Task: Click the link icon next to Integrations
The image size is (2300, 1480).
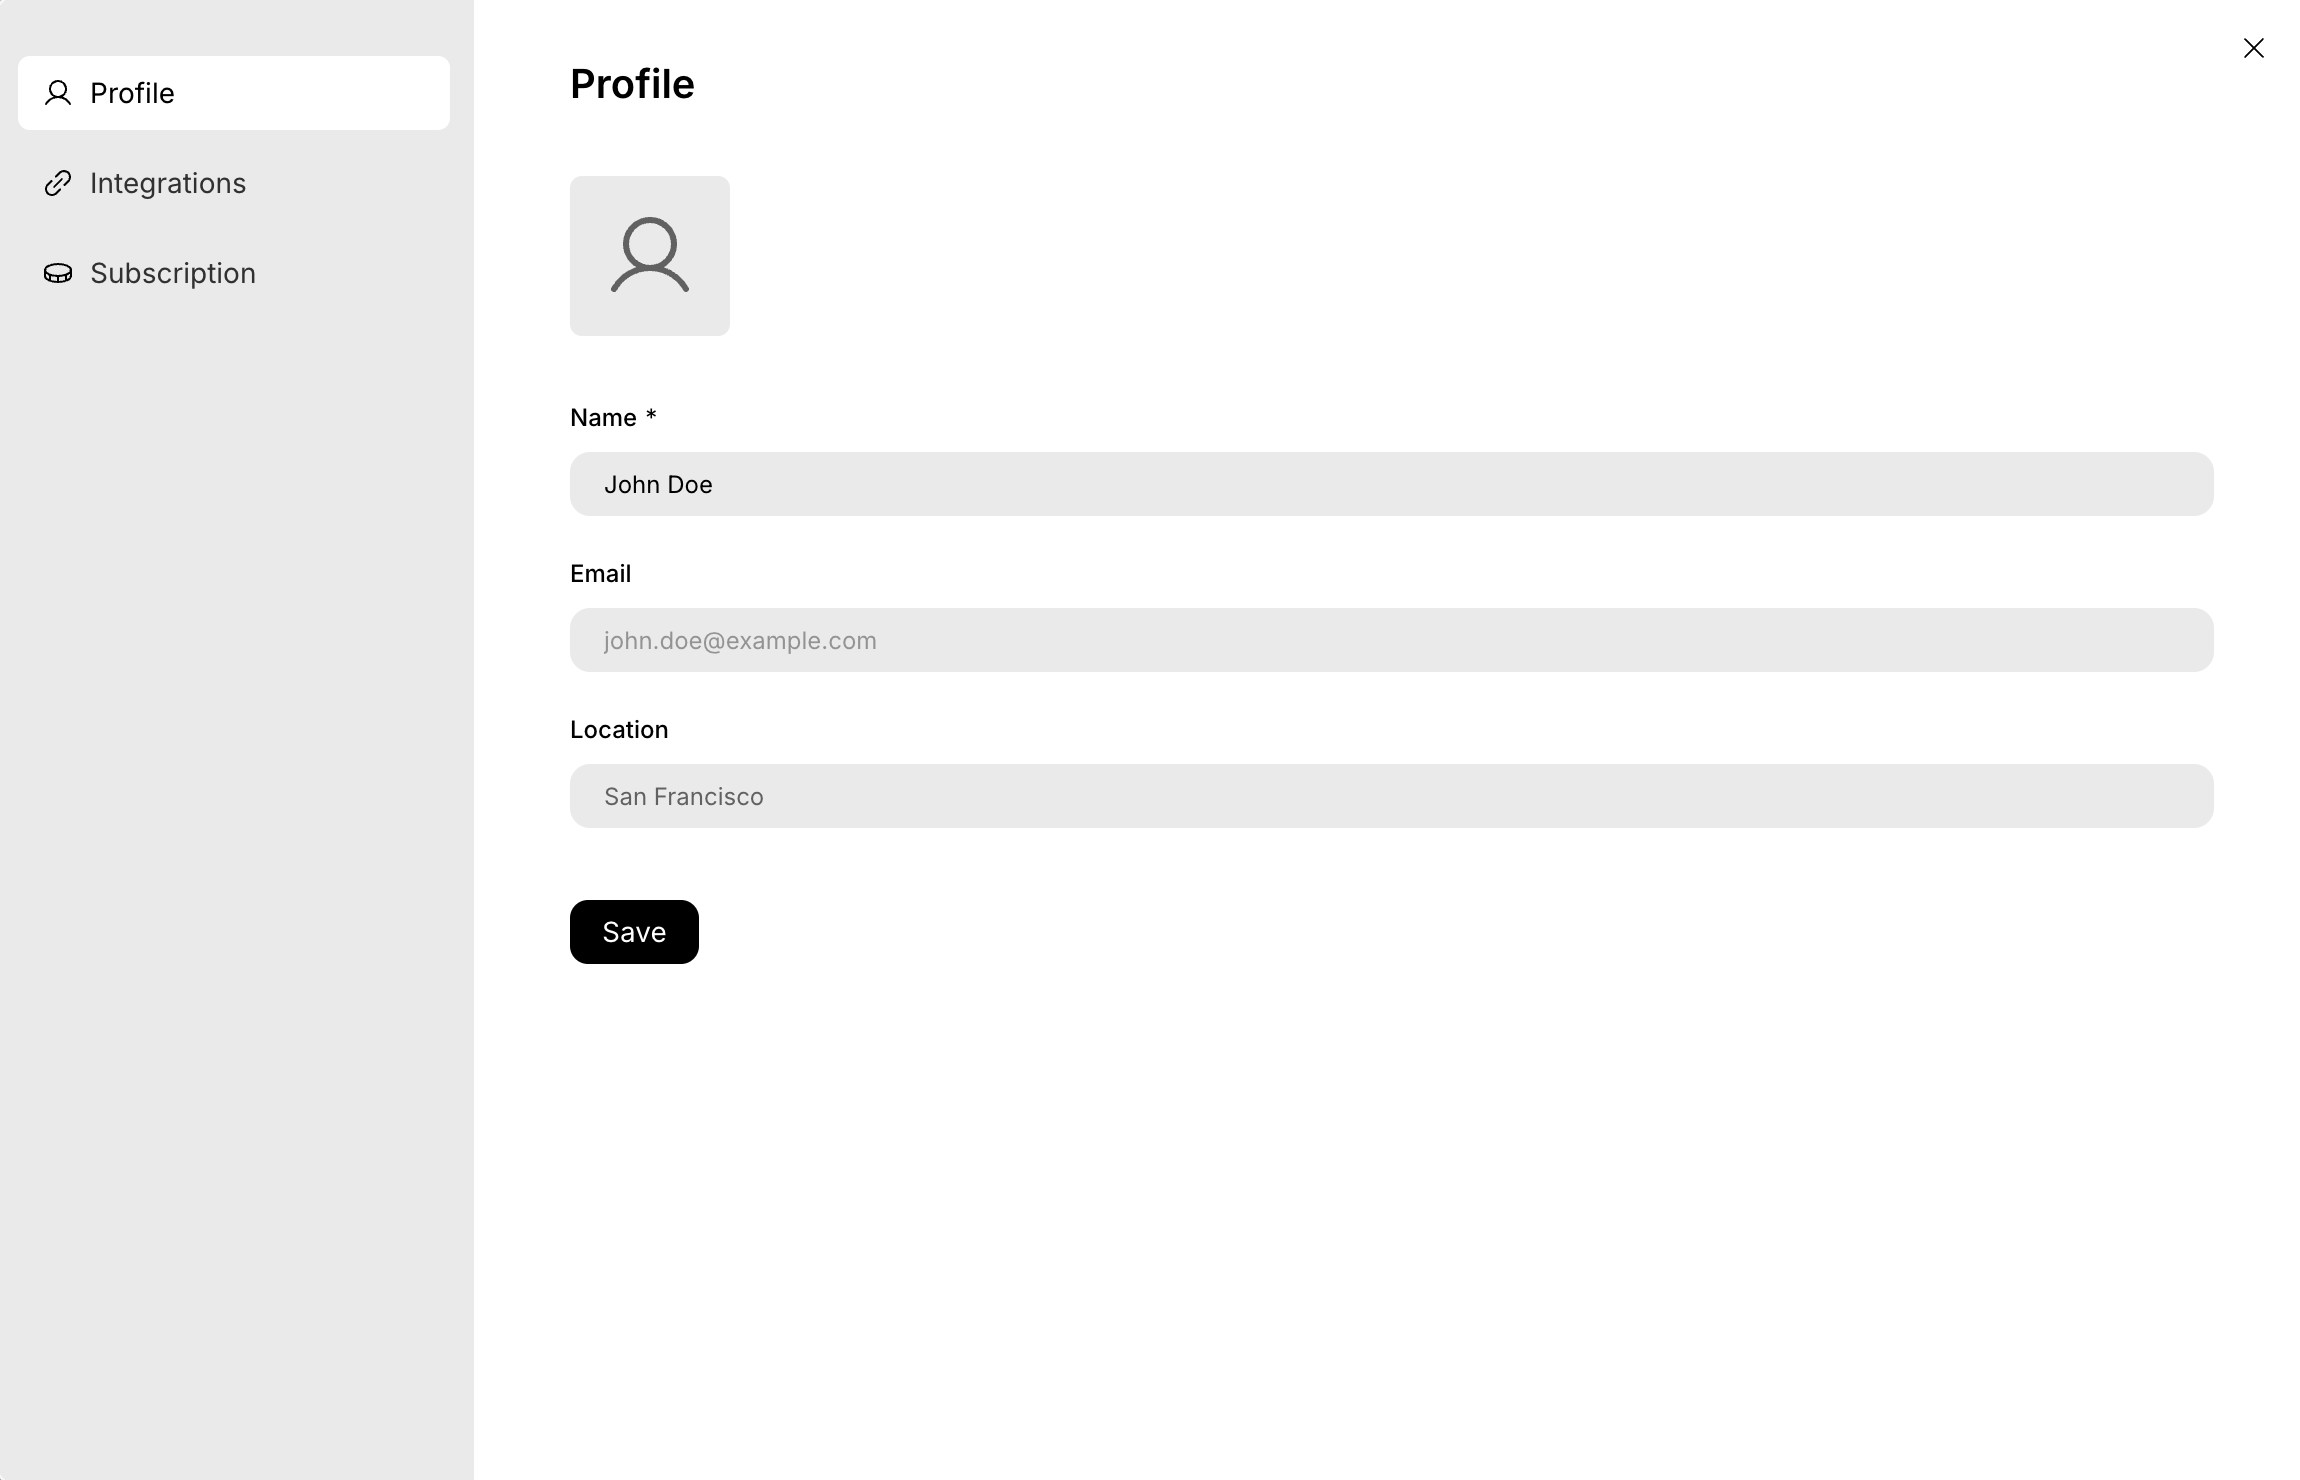Action: [58, 183]
